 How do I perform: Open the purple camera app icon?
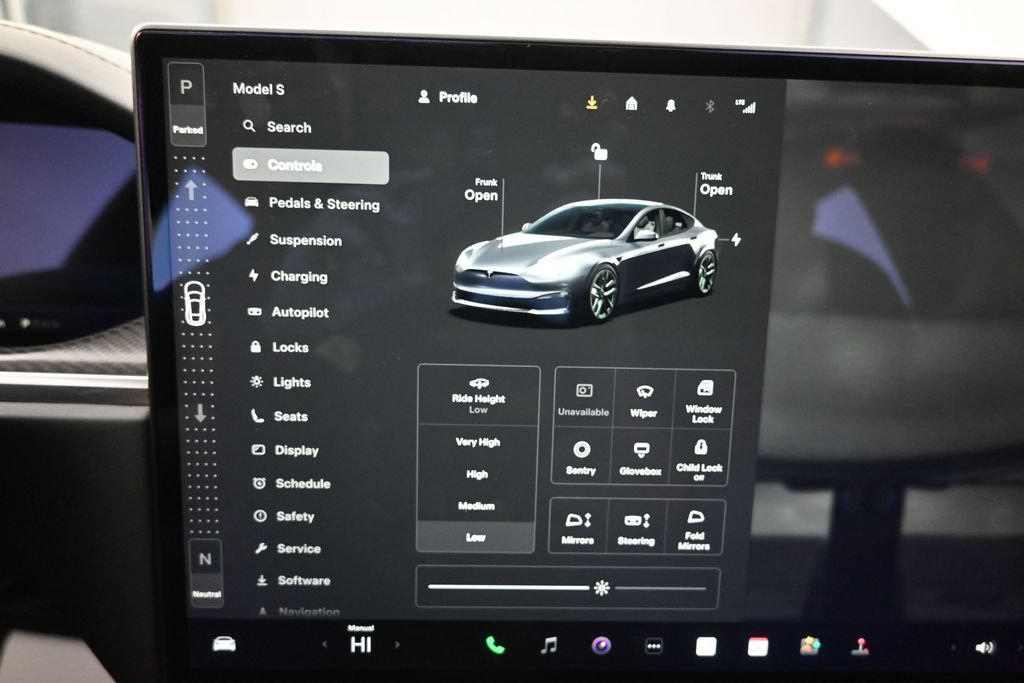pos(601,646)
